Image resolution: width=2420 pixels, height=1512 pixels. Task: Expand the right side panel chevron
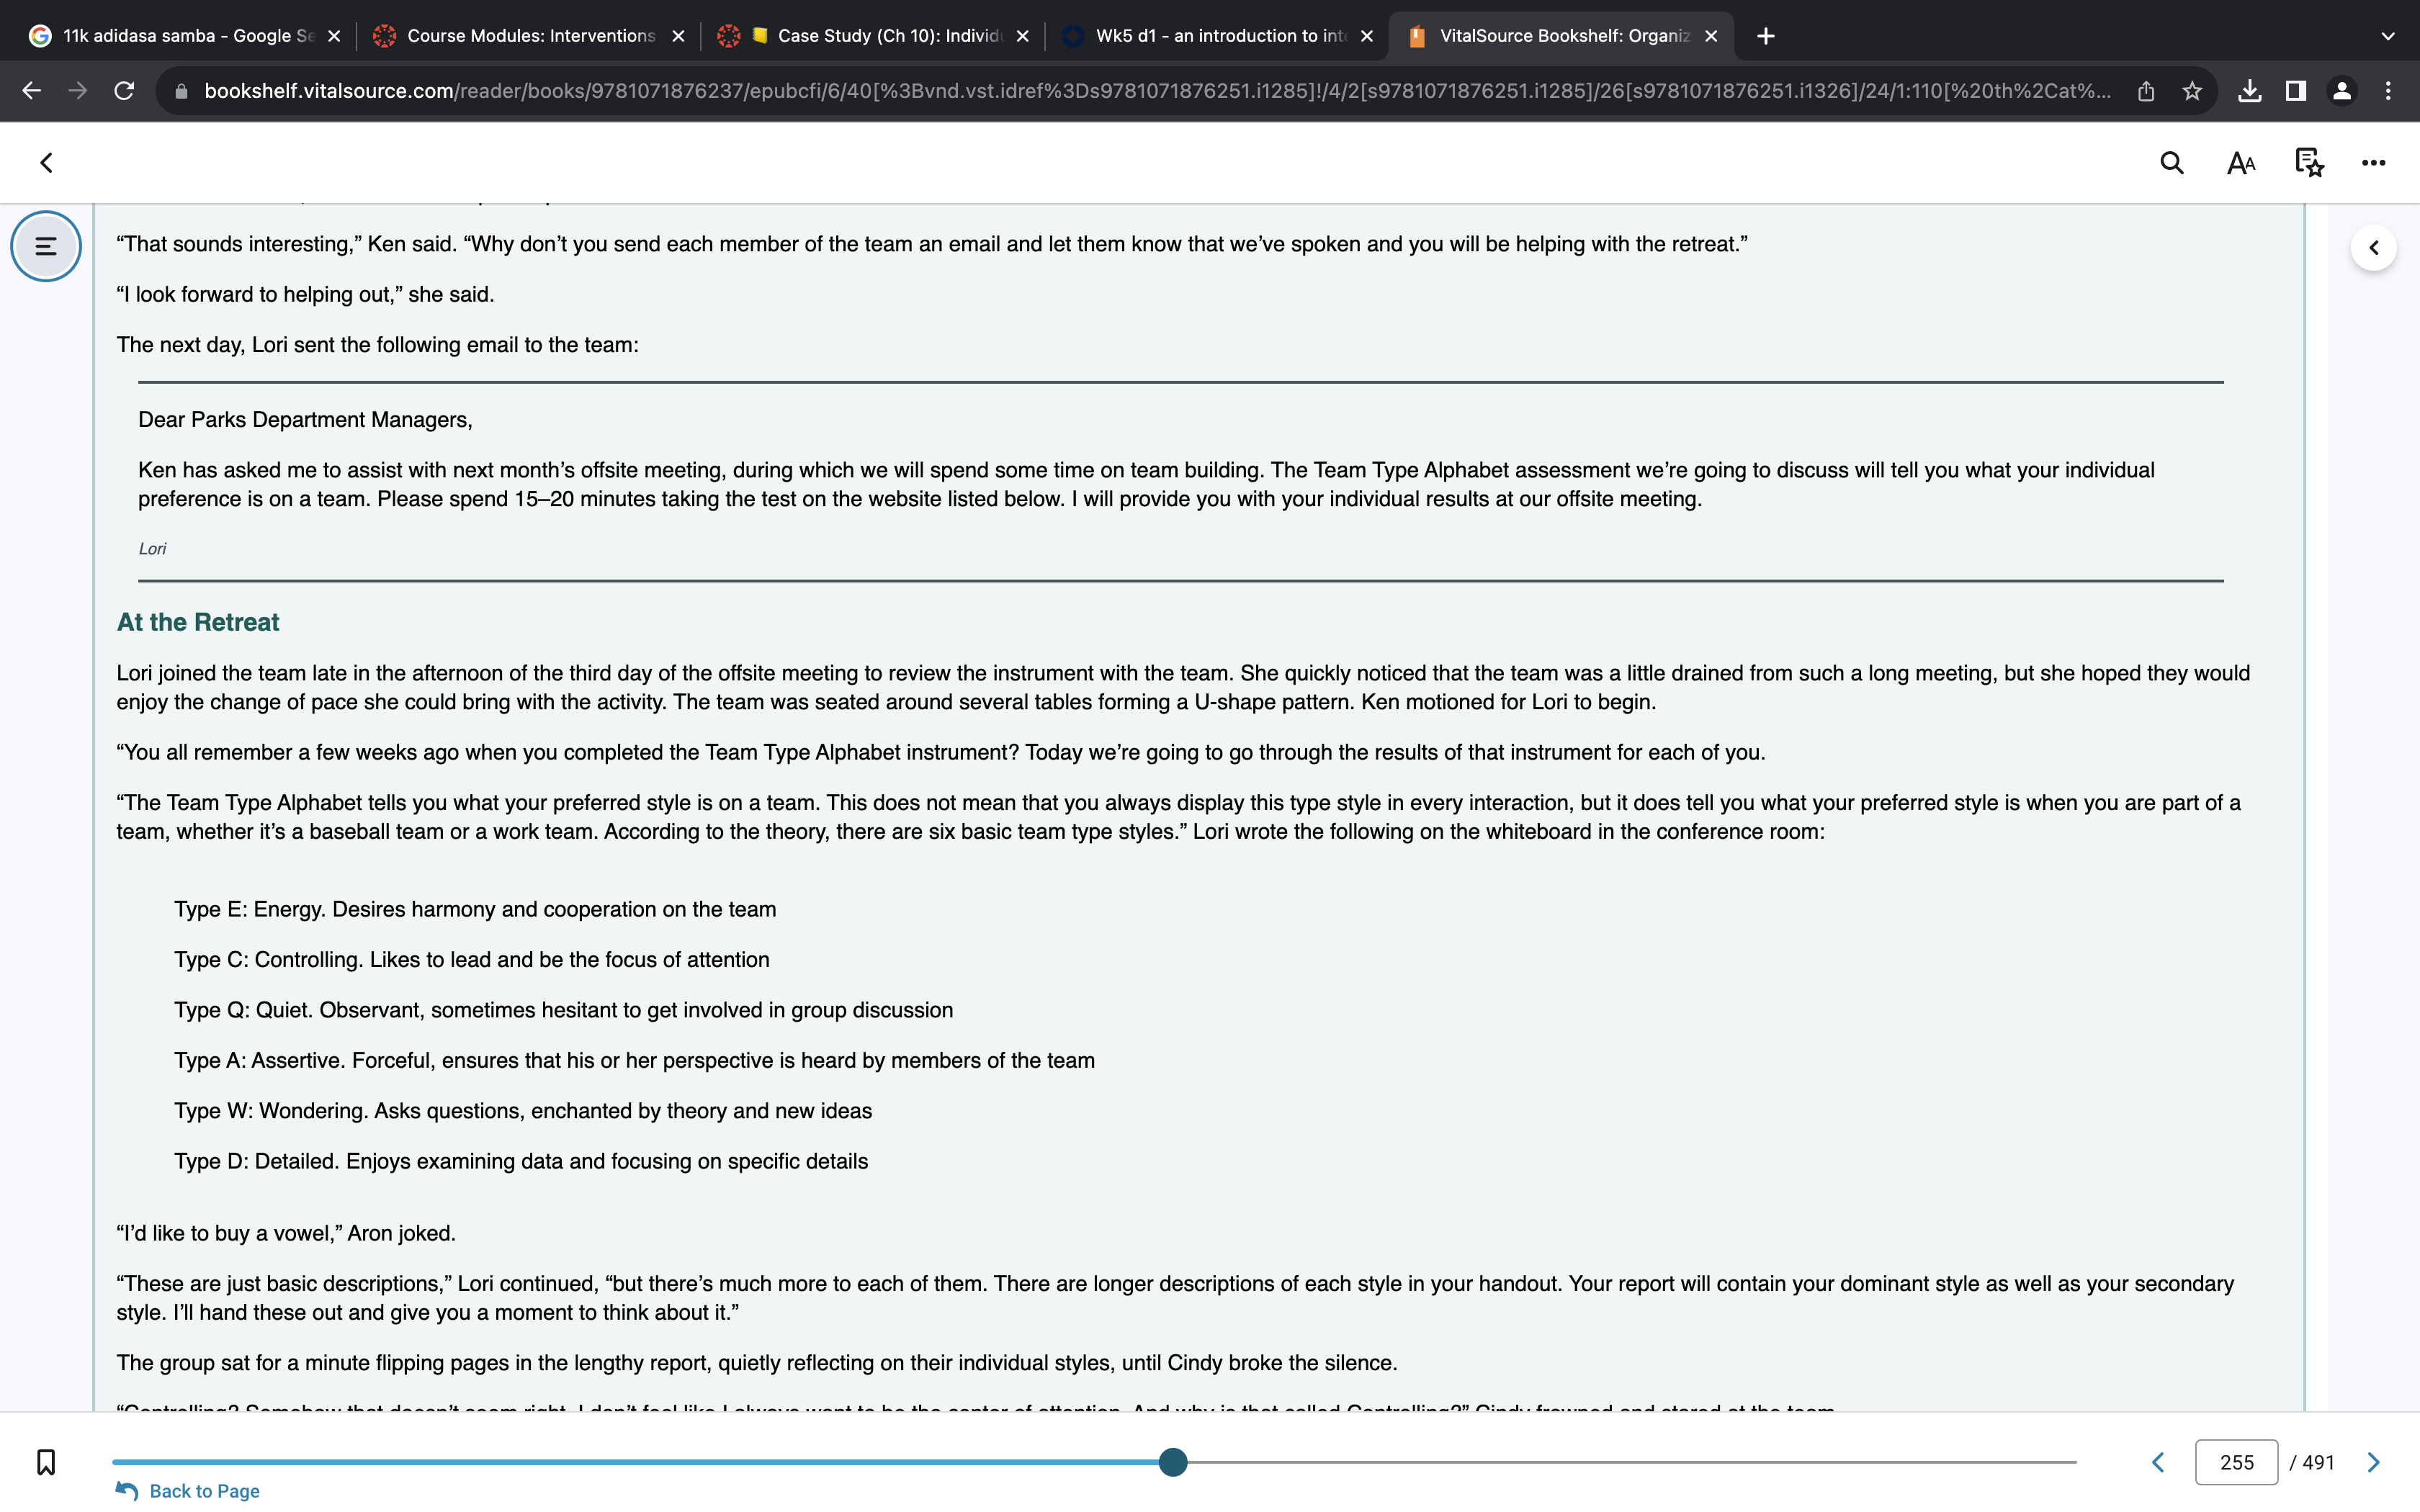click(2373, 248)
